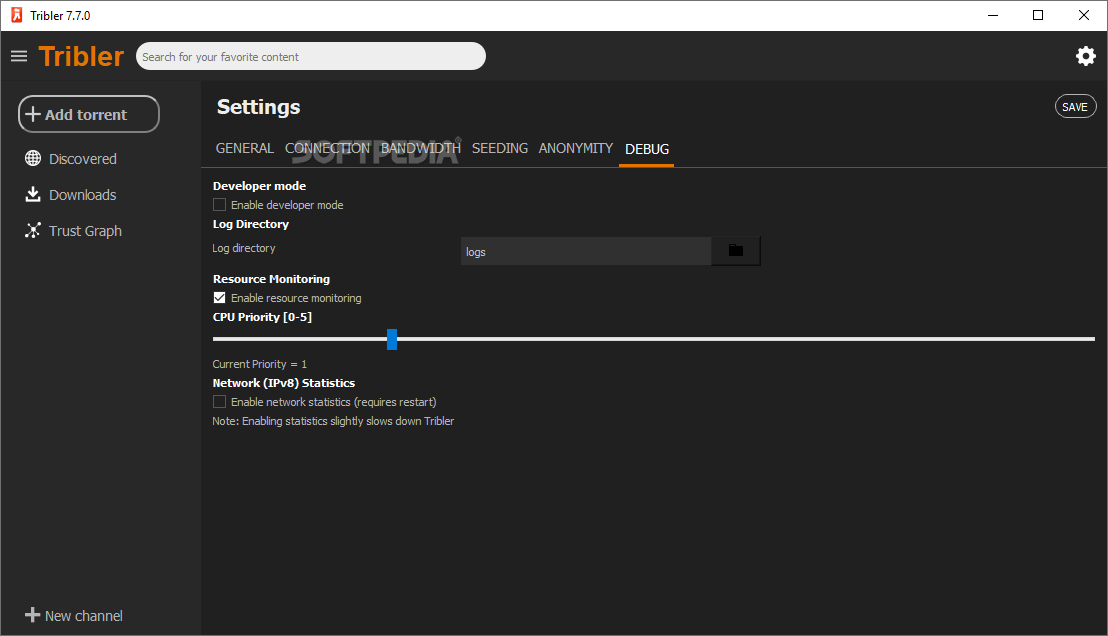1108x636 pixels.
Task: Switch to the GENERAL tab
Action: [x=244, y=148]
